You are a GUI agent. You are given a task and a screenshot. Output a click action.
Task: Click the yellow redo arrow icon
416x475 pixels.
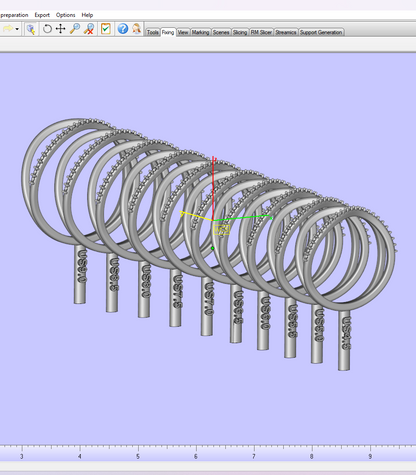(8, 29)
